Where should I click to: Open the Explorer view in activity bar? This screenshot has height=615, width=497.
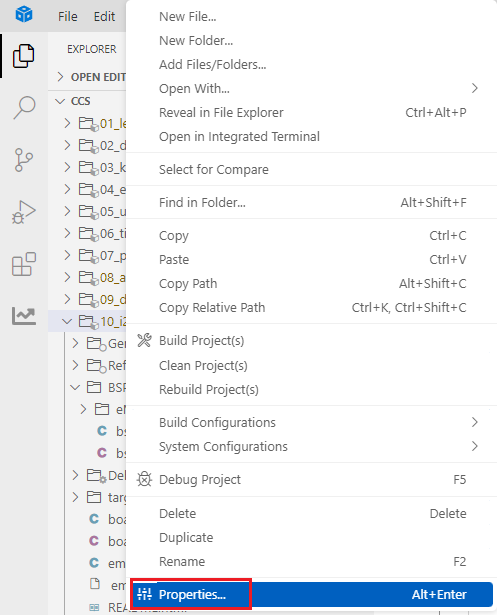pos(24,56)
